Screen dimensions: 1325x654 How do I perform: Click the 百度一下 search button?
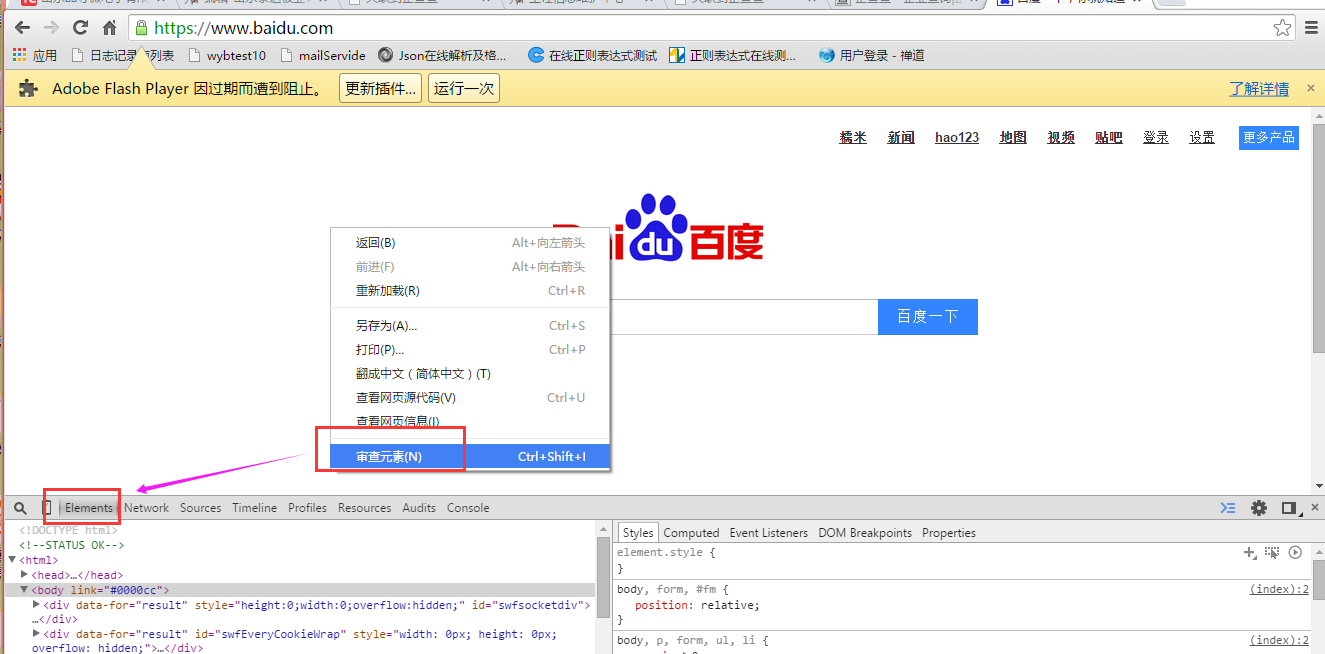[x=928, y=317]
